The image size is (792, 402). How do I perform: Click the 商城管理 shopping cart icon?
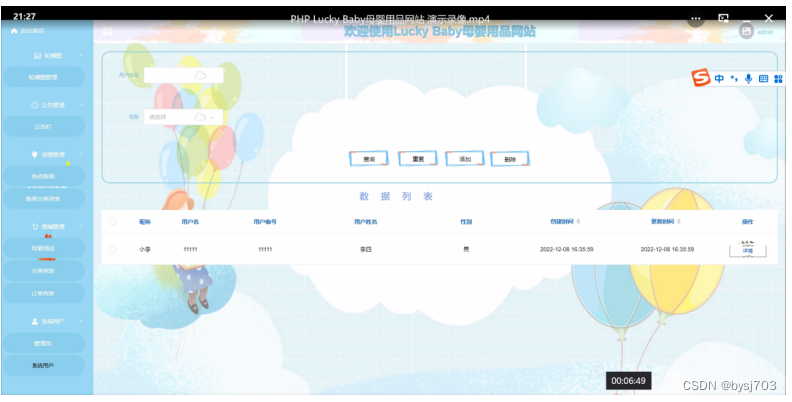[34, 226]
